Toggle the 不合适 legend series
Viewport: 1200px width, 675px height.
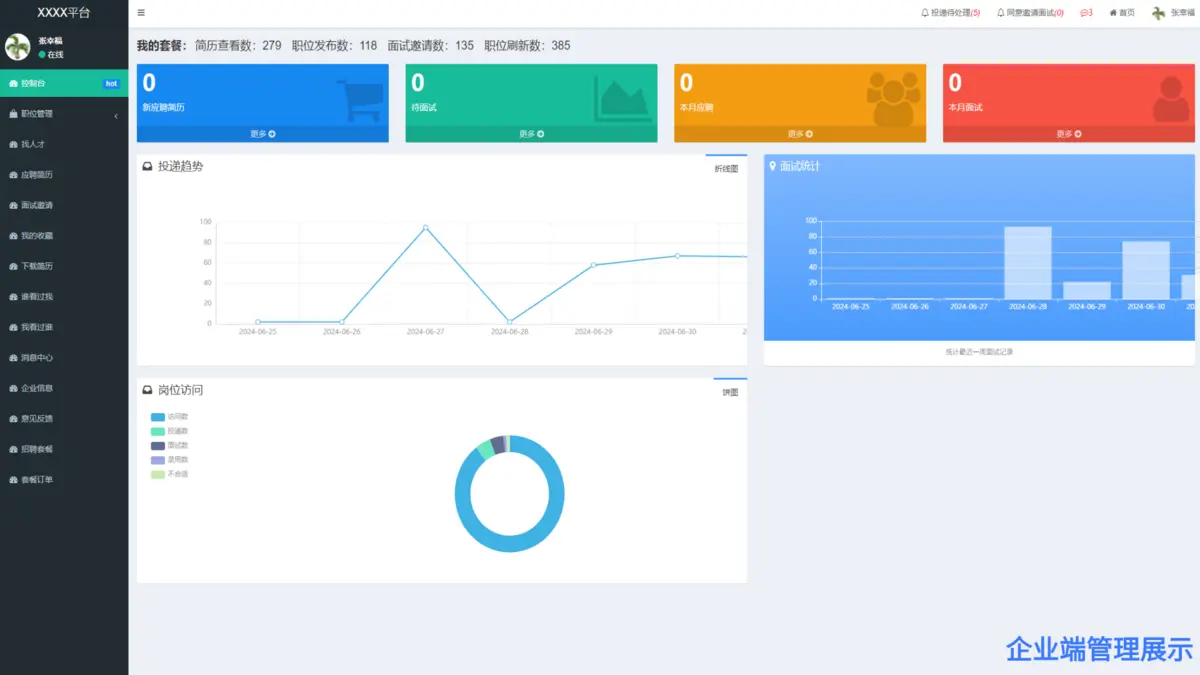(x=157, y=474)
